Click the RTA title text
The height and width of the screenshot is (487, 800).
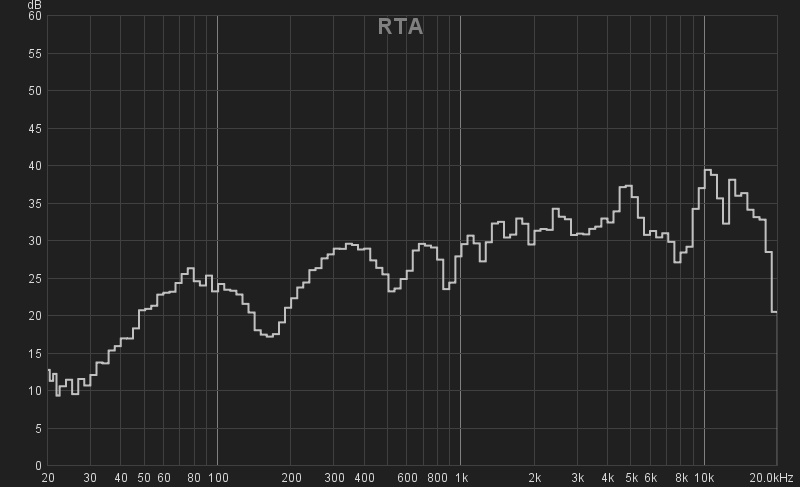(x=401, y=27)
